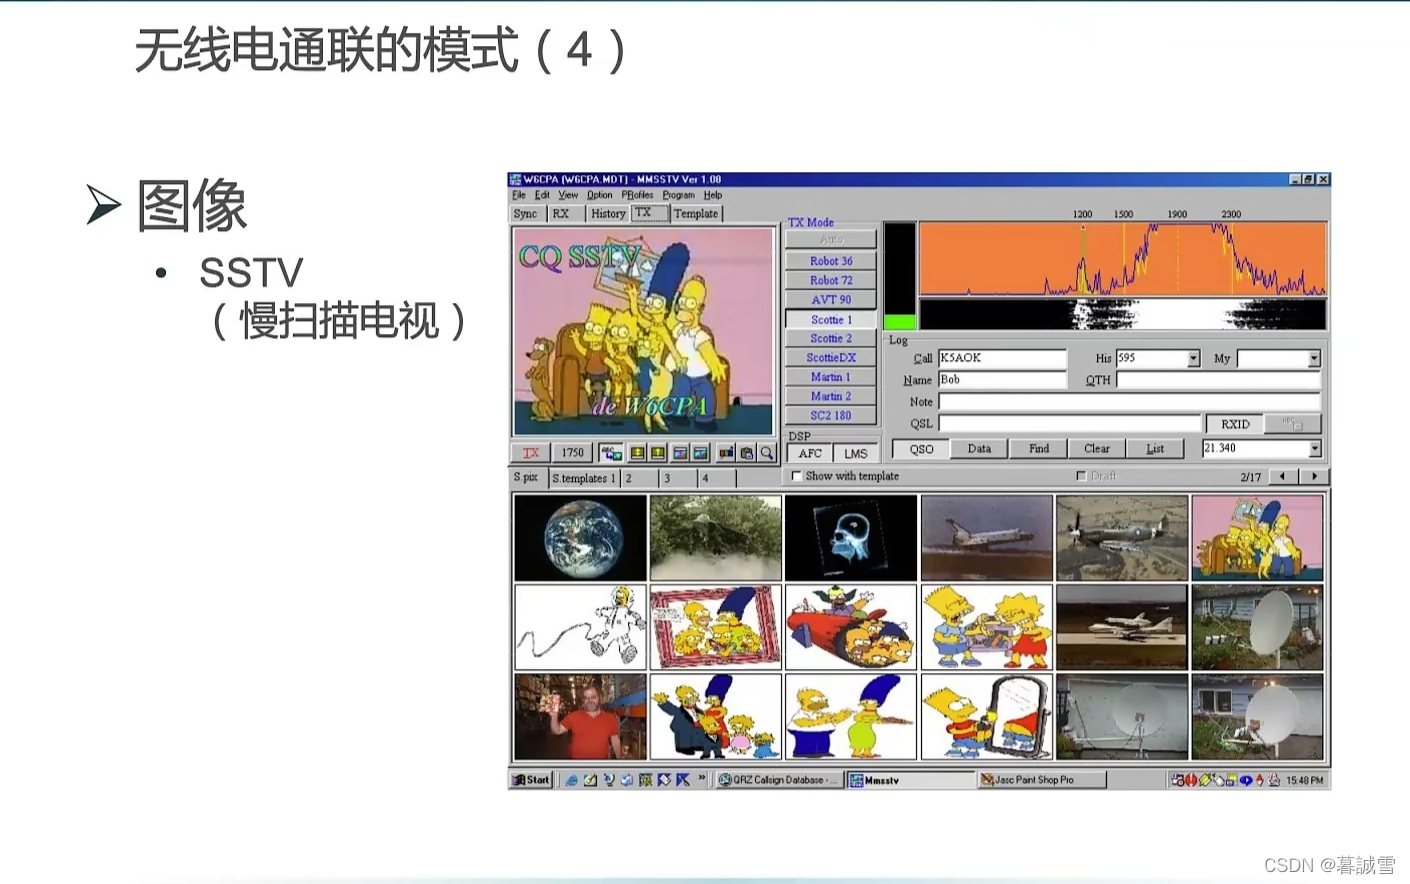This screenshot has width=1410, height=884.
Task: Open Internet Explorer from quick launch
Action: (x=572, y=780)
